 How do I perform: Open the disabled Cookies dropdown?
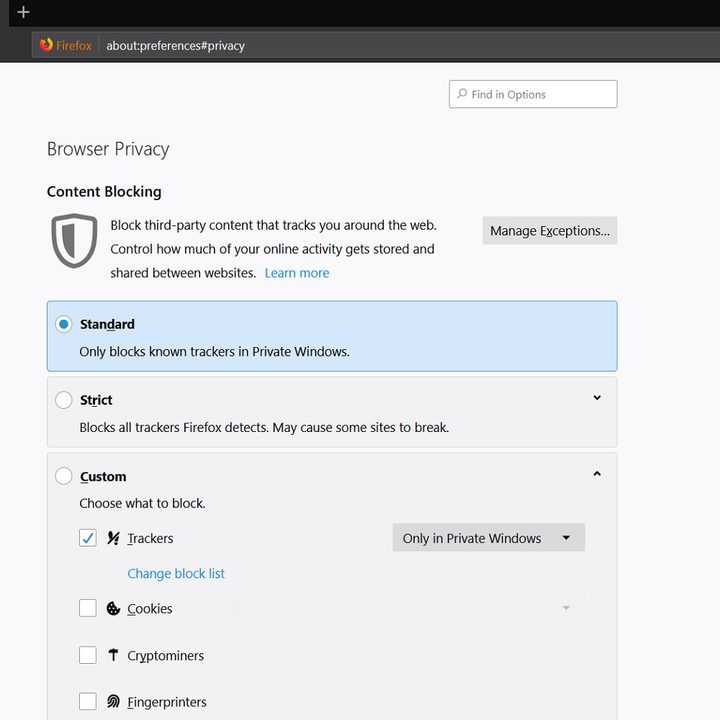(x=409, y=608)
